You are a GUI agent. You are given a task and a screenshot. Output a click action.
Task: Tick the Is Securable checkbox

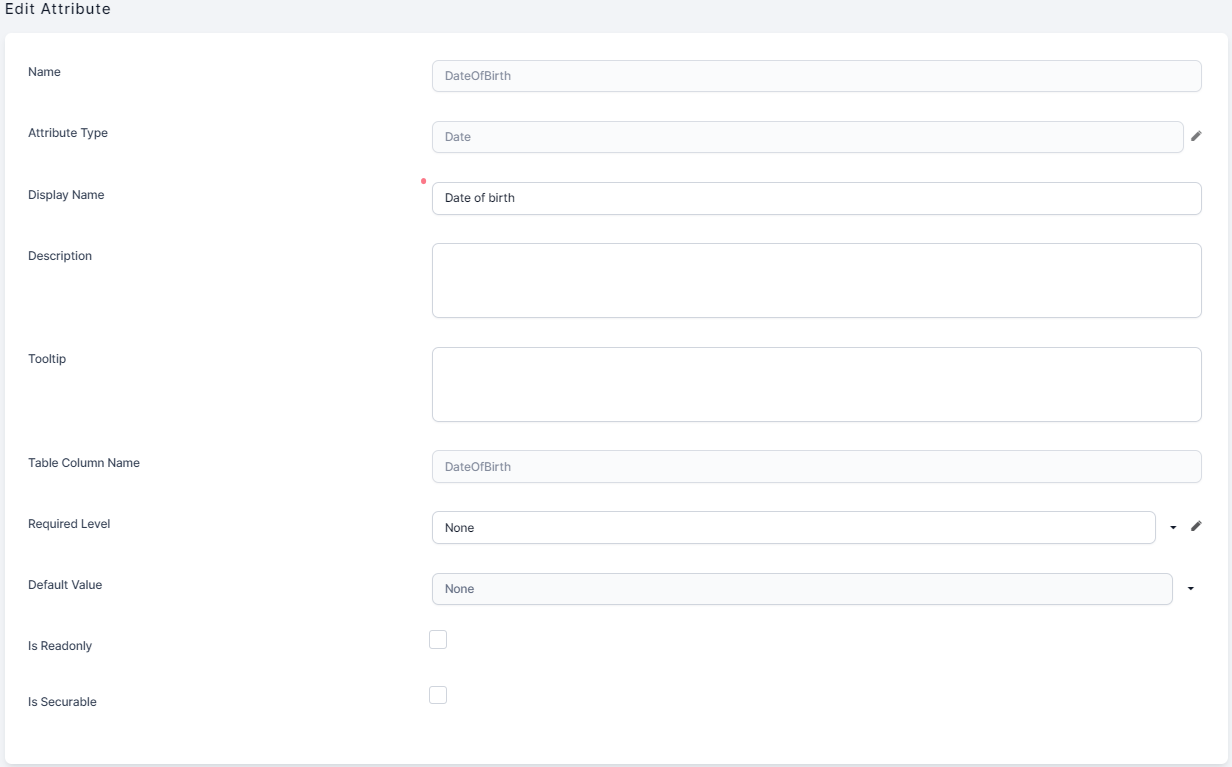tap(438, 695)
